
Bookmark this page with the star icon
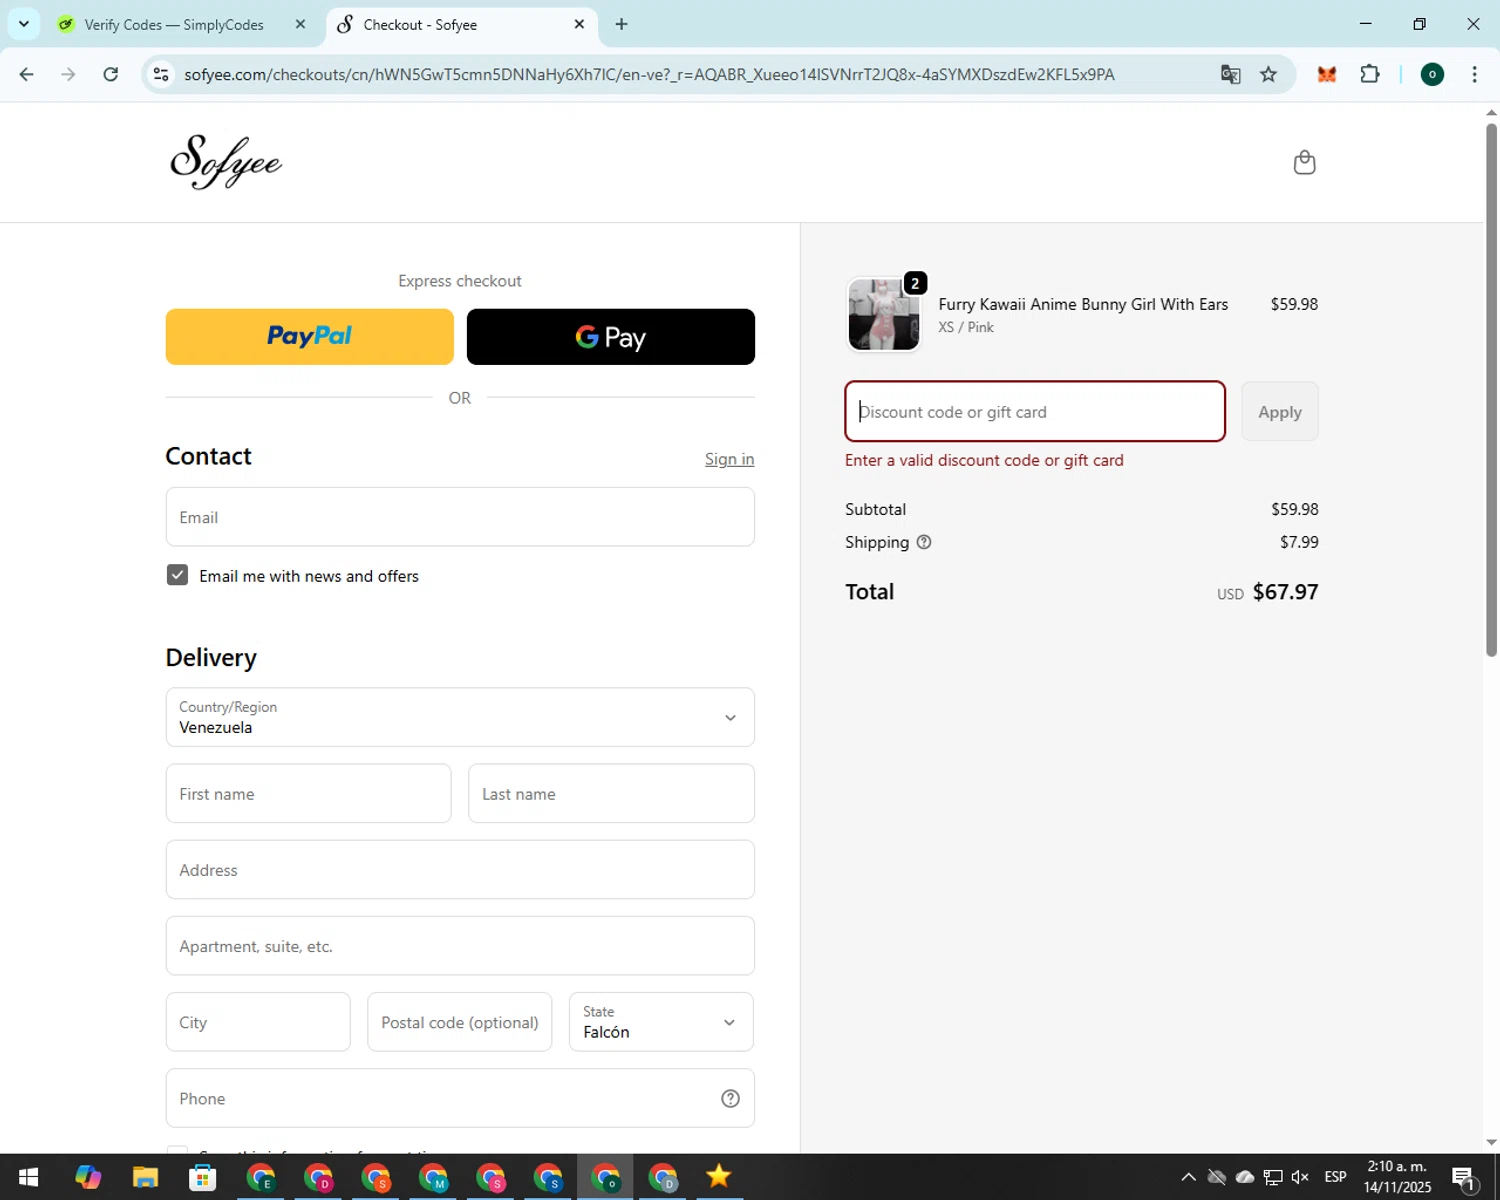click(x=1268, y=74)
